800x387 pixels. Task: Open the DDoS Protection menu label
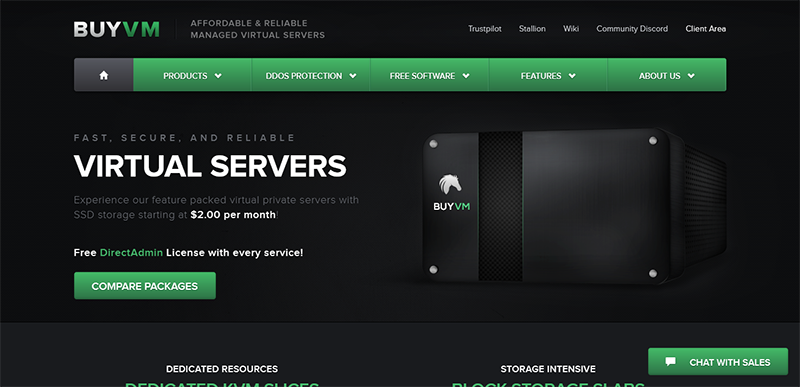coord(304,76)
